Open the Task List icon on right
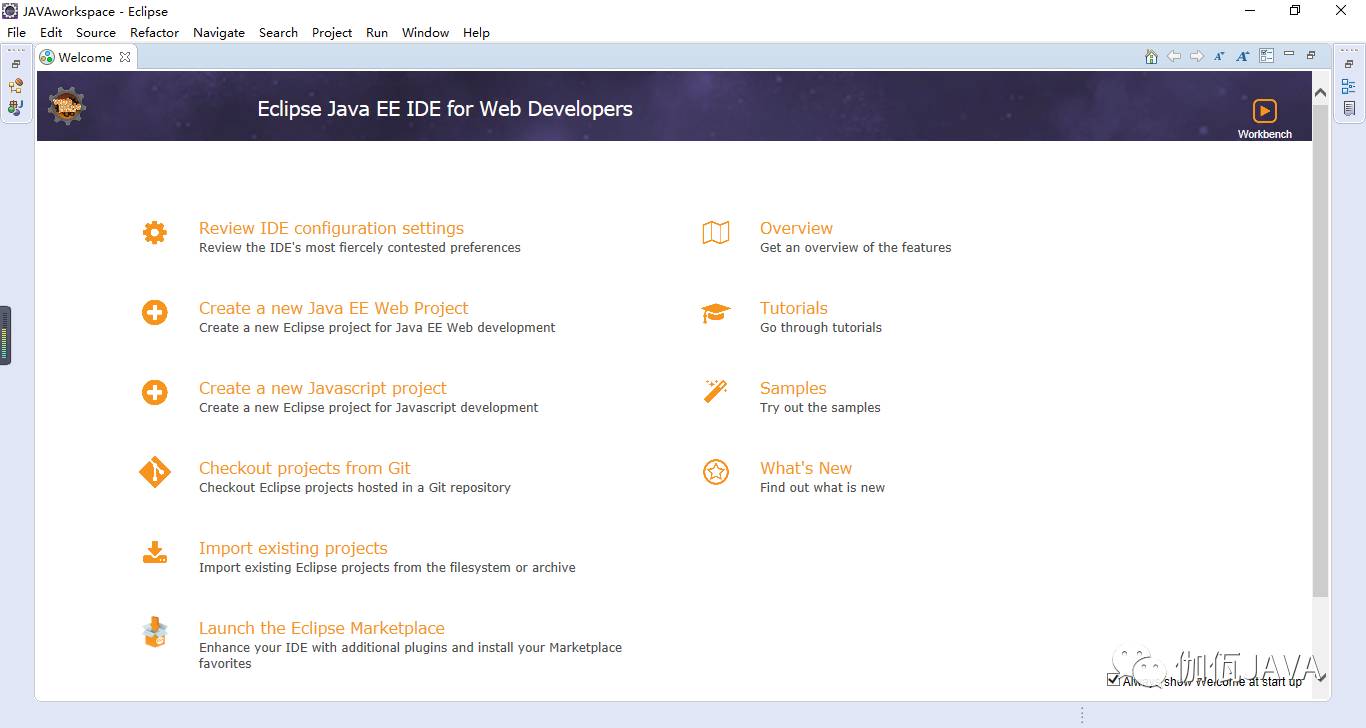 1349,108
